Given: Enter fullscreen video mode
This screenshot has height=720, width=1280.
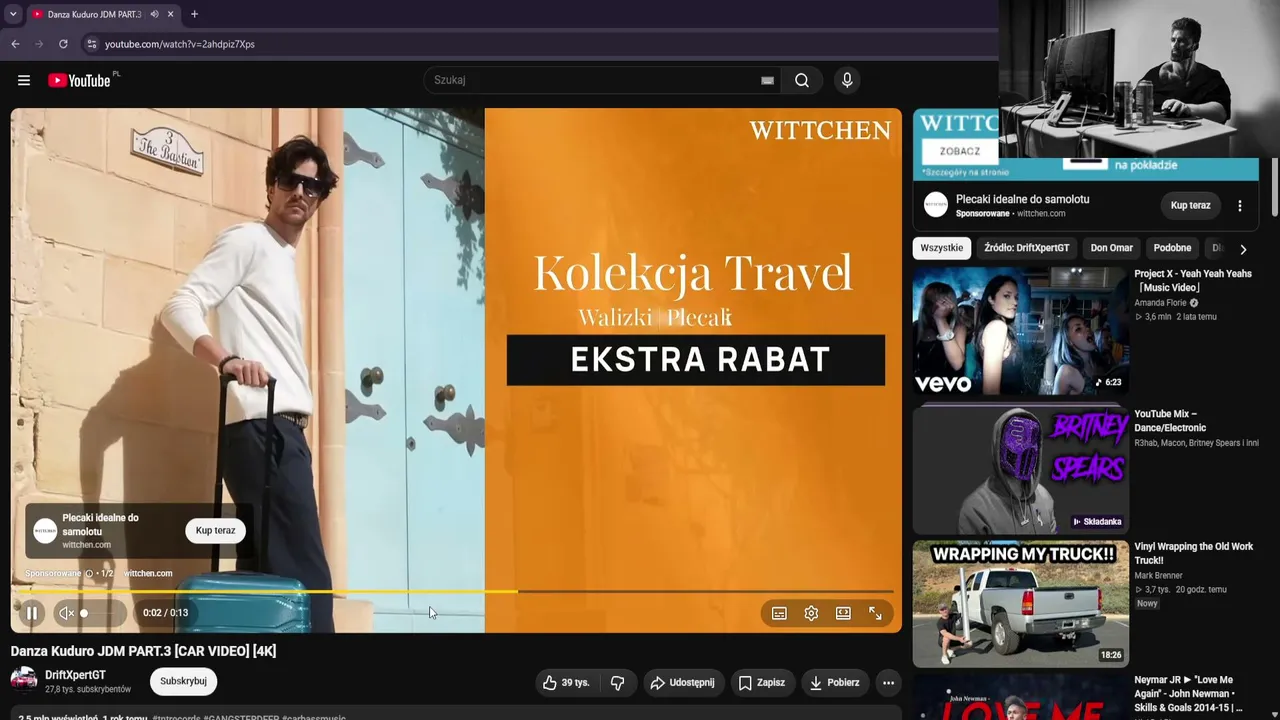Looking at the screenshot, I should pyautogui.click(x=875, y=613).
